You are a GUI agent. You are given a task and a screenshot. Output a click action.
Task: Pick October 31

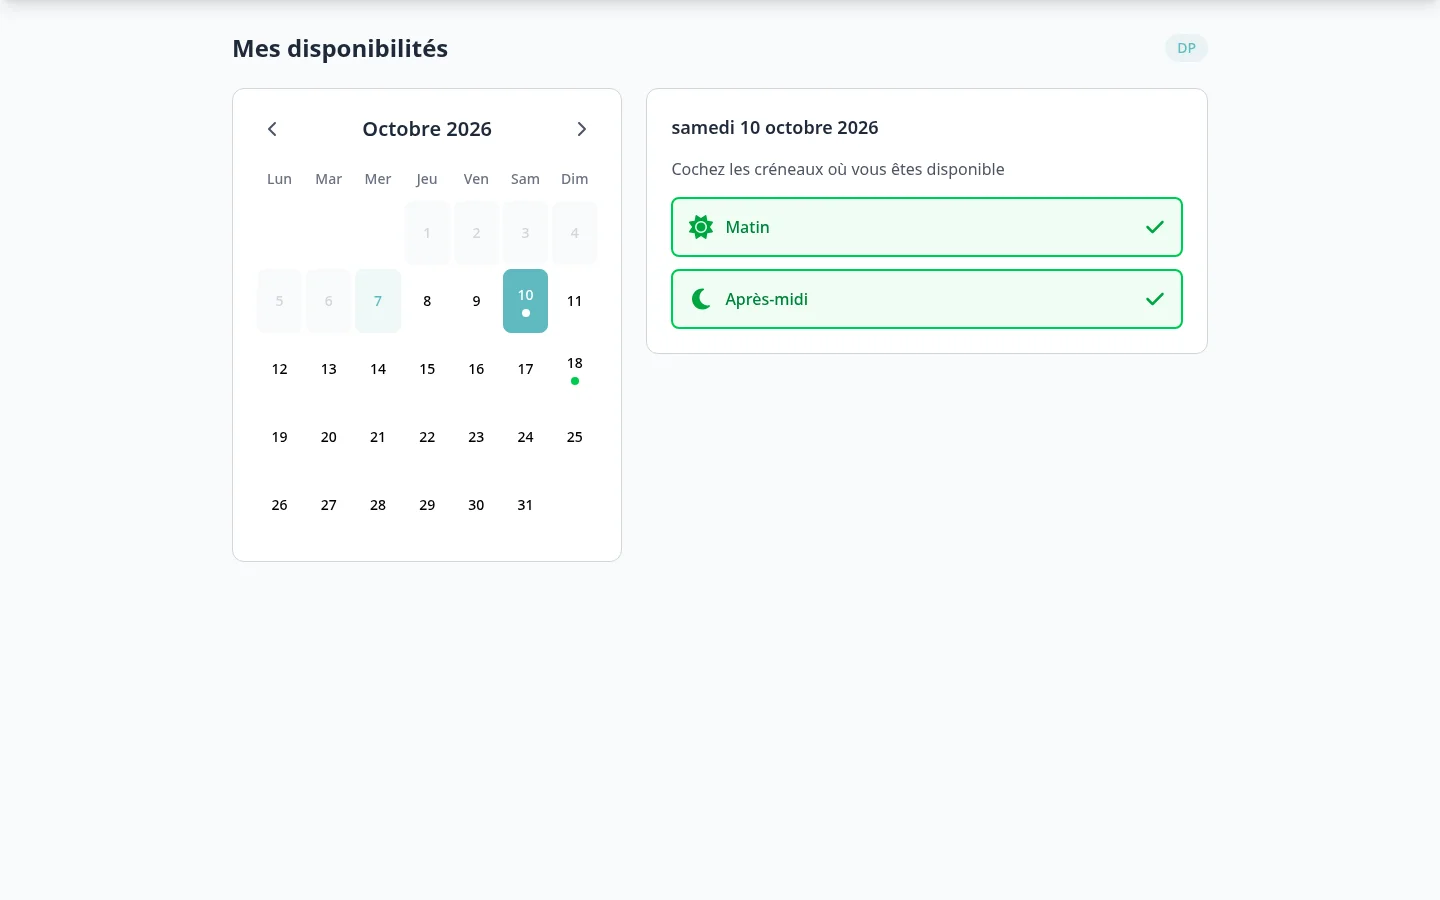525,505
